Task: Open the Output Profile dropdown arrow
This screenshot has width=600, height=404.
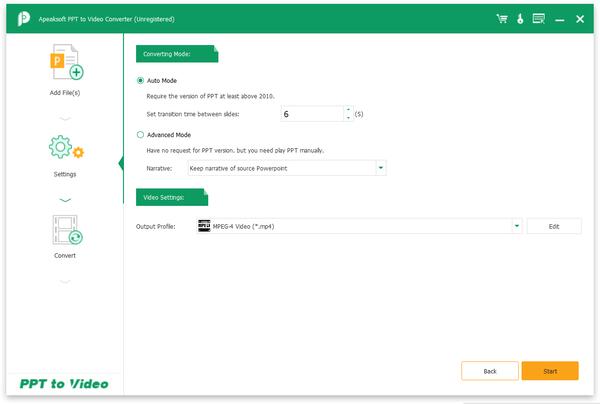Action: pos(517,226)
